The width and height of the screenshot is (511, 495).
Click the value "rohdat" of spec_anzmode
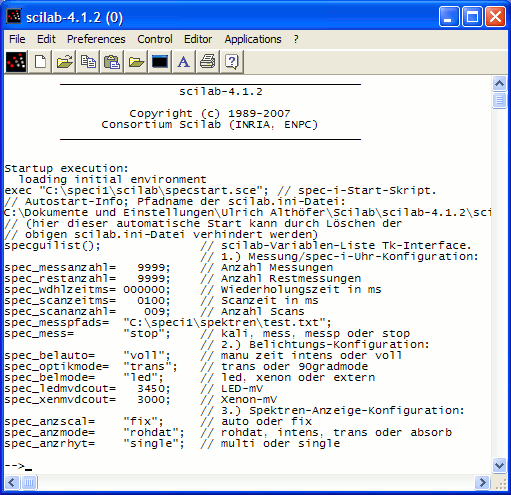point(151,433)
